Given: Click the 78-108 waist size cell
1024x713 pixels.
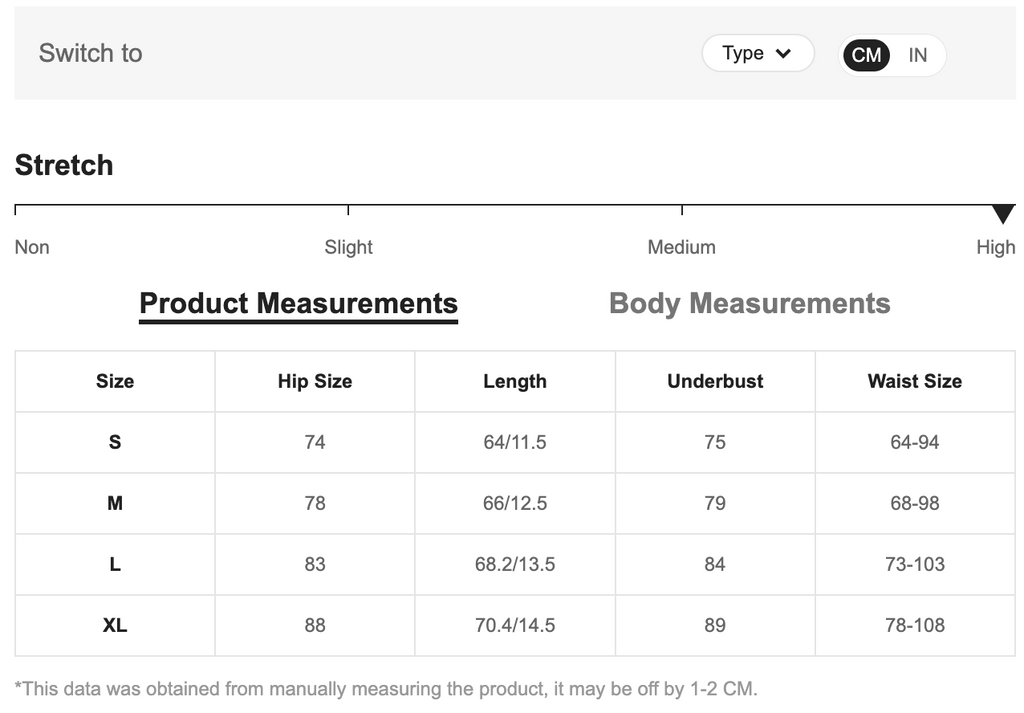Looking at the screenshot, I should 915,625.
